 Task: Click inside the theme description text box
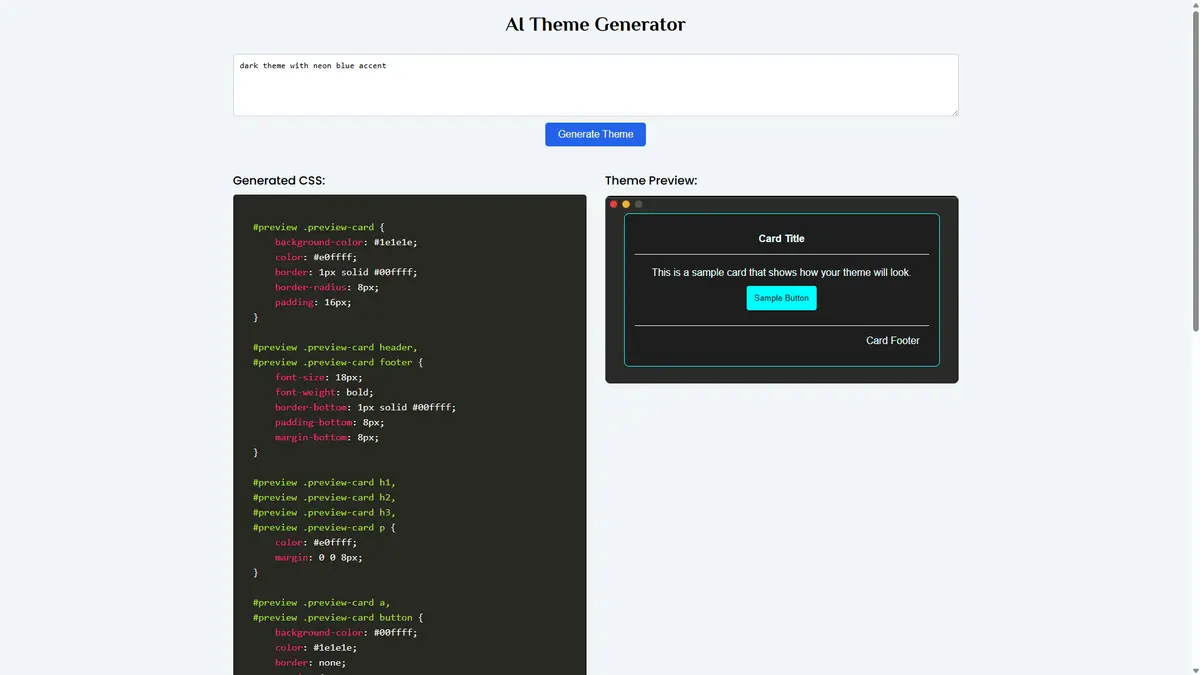595,84
